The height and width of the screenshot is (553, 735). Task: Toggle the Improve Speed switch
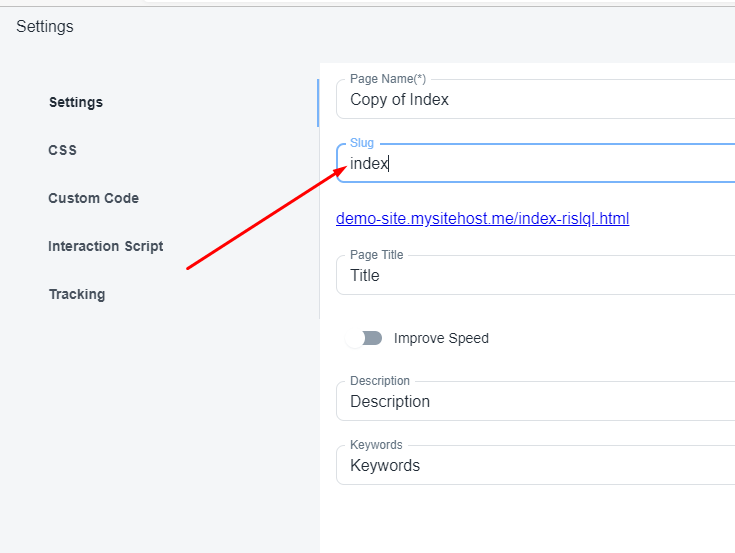coord(364,338)
